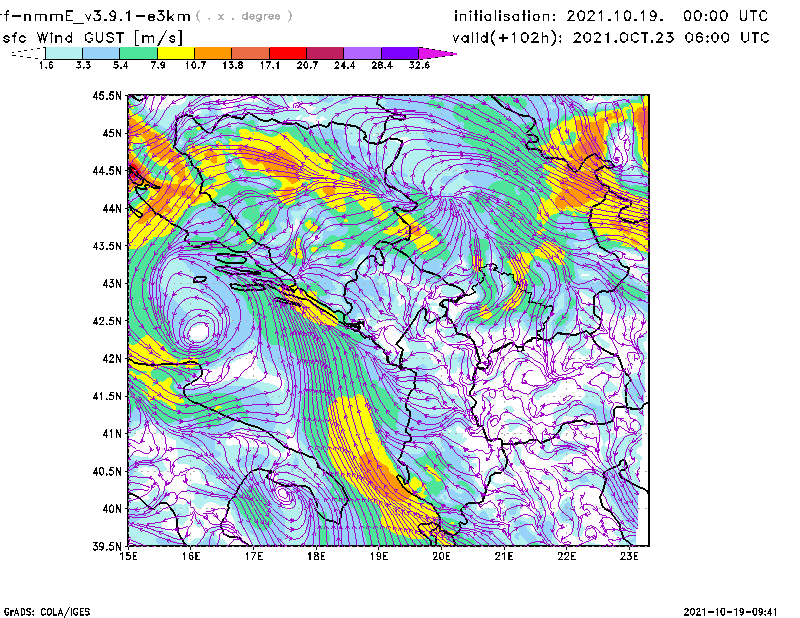Click legend value 24.4

click(x=344, y=65)
